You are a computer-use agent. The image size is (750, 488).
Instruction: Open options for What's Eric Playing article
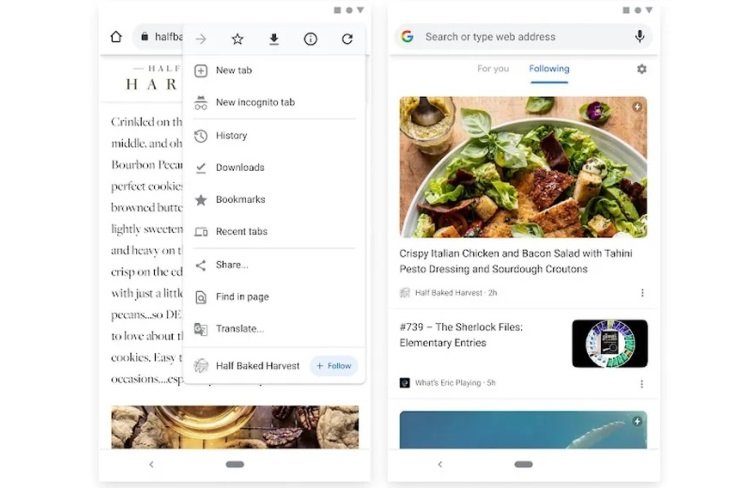(642, 384)
